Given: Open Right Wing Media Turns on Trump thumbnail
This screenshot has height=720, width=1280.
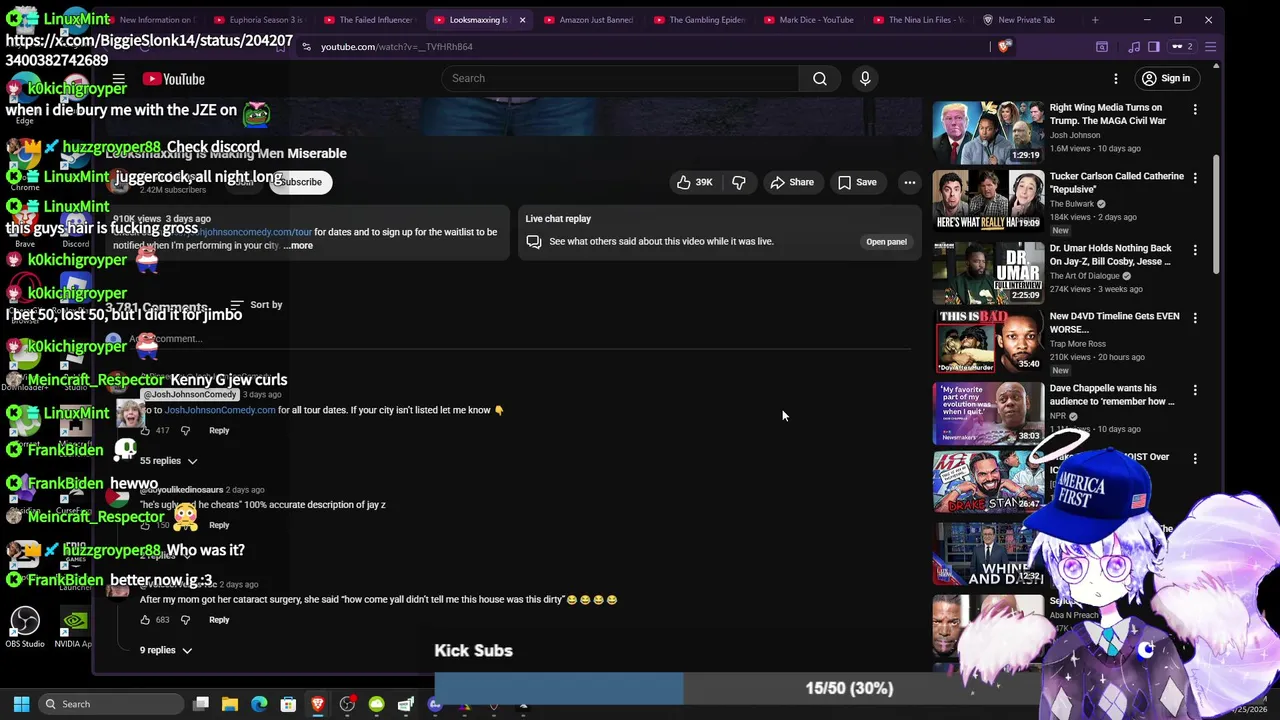Looking at the screenshot, I should coord(988,131).
